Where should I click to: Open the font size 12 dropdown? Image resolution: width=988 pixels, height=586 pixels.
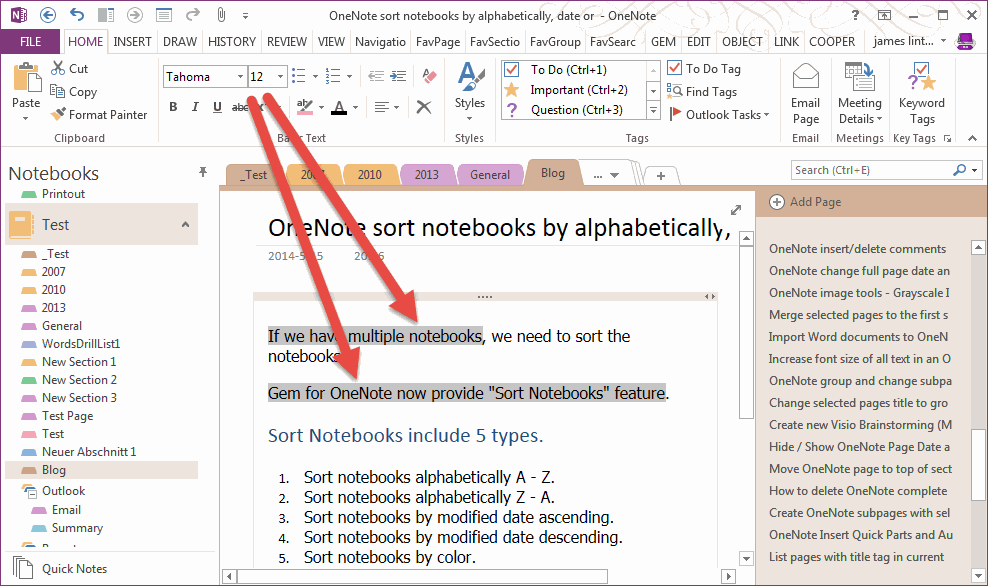pos(281,77)
